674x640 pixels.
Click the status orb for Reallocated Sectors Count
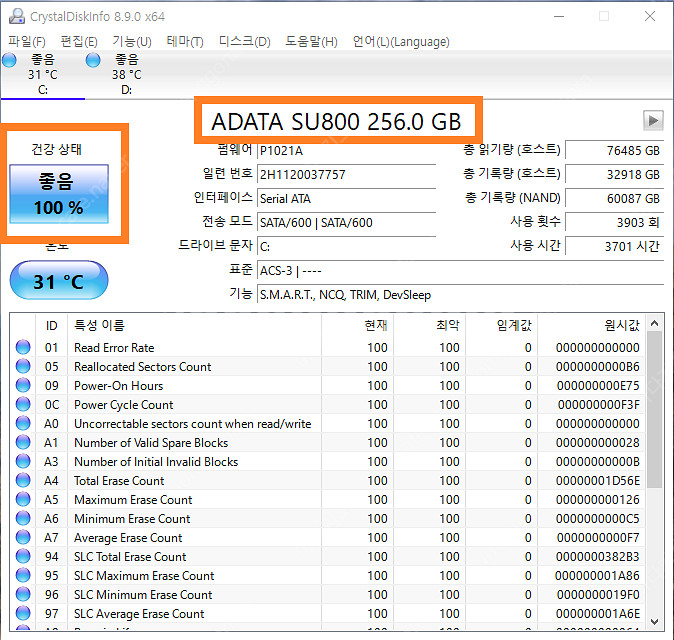click(23, 366)
